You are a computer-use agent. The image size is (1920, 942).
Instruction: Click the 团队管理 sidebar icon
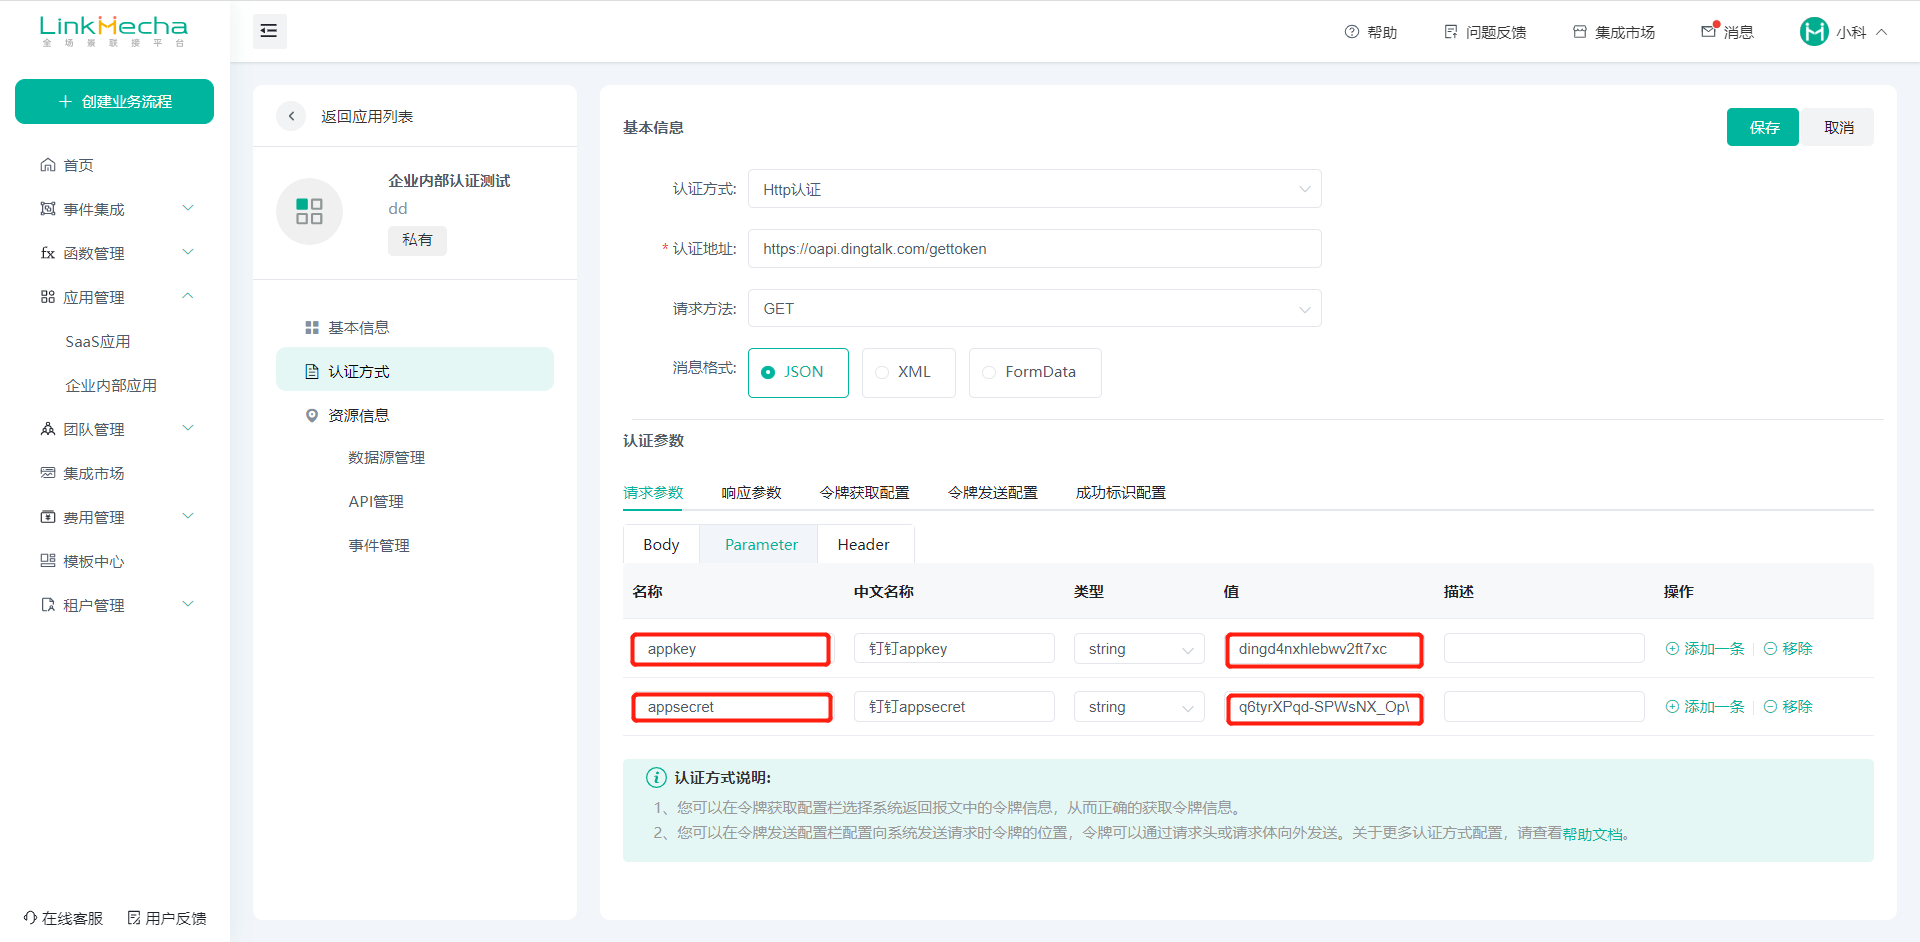[47, 429]
